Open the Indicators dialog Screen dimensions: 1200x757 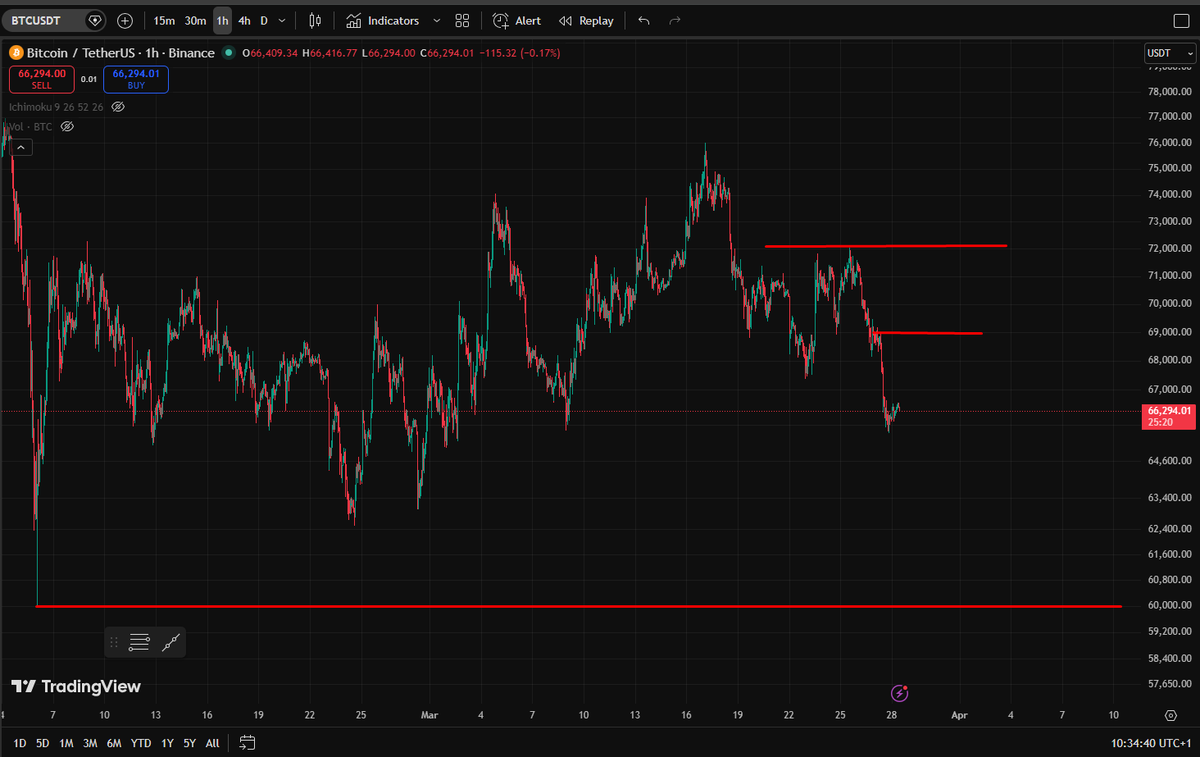[383, 20]
